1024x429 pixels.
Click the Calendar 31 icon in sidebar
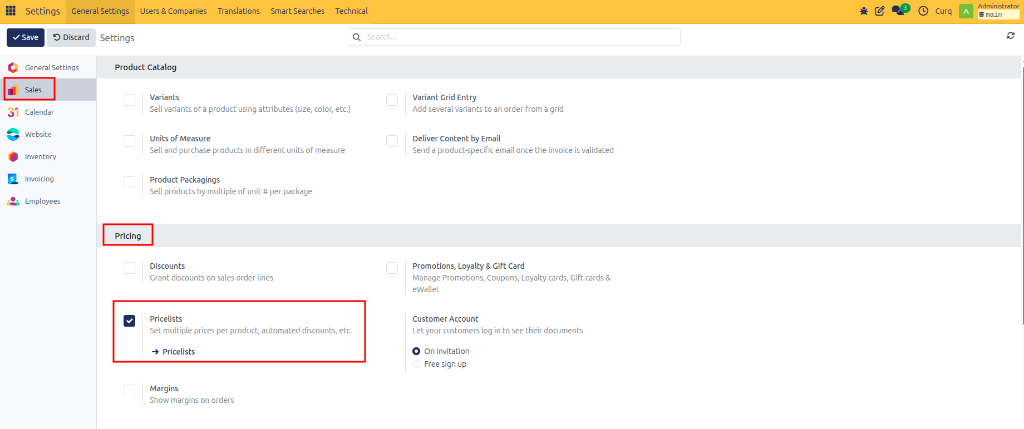(x=12, y=112)
